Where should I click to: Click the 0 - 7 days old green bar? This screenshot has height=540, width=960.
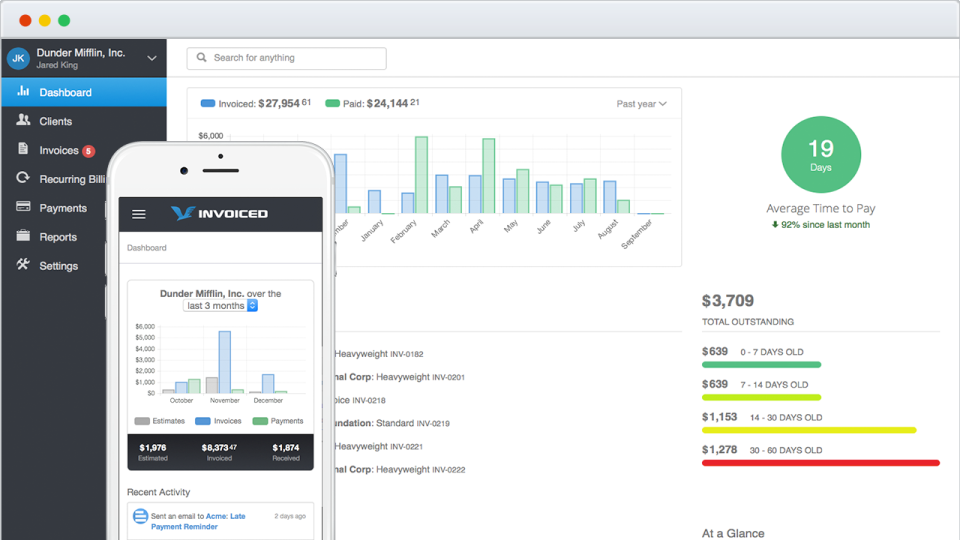[761, 365]
